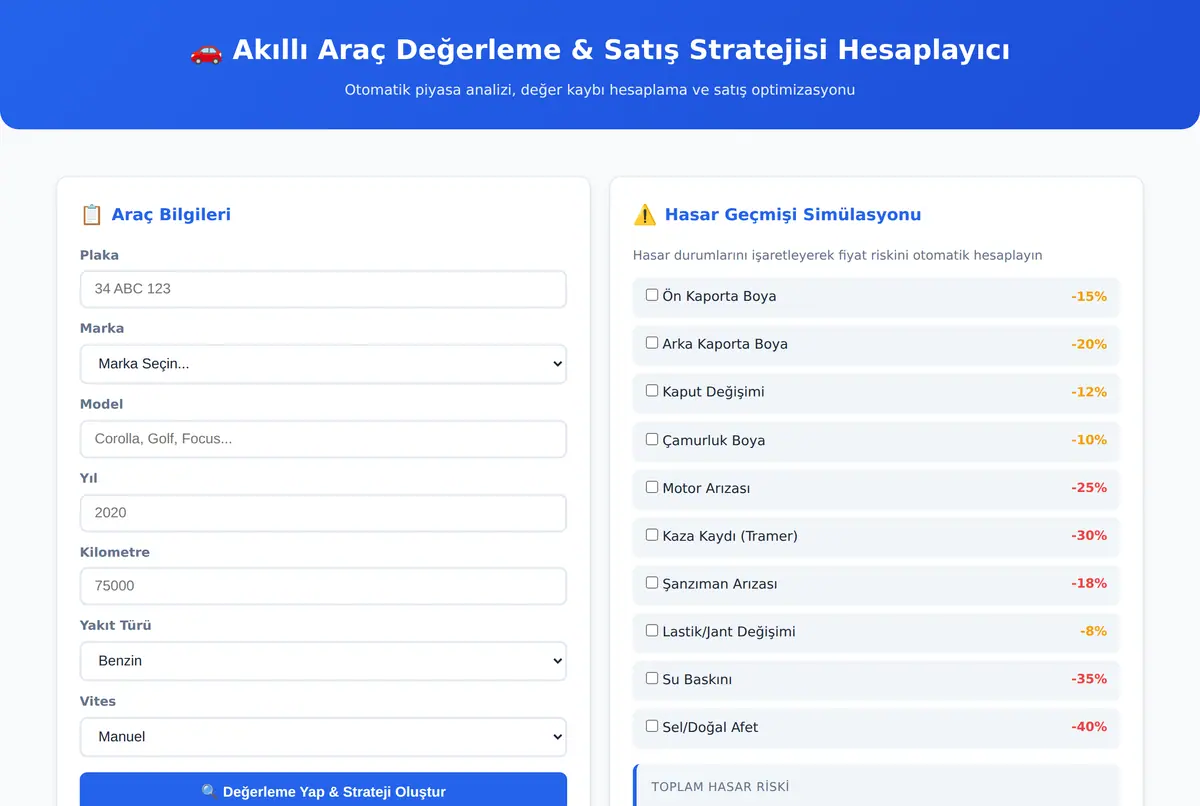This screenshot has height=806, width=1200.
Task: Click the Hasar durumlarını işaretleyerek description text
Action: click(838, 255)
